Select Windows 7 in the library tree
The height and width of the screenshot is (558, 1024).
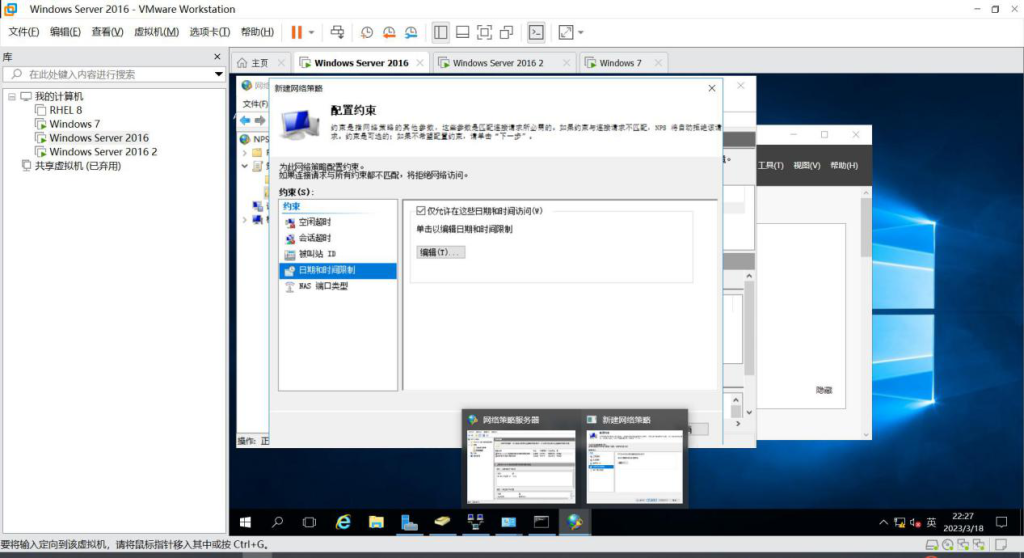(x=74, y=124)
